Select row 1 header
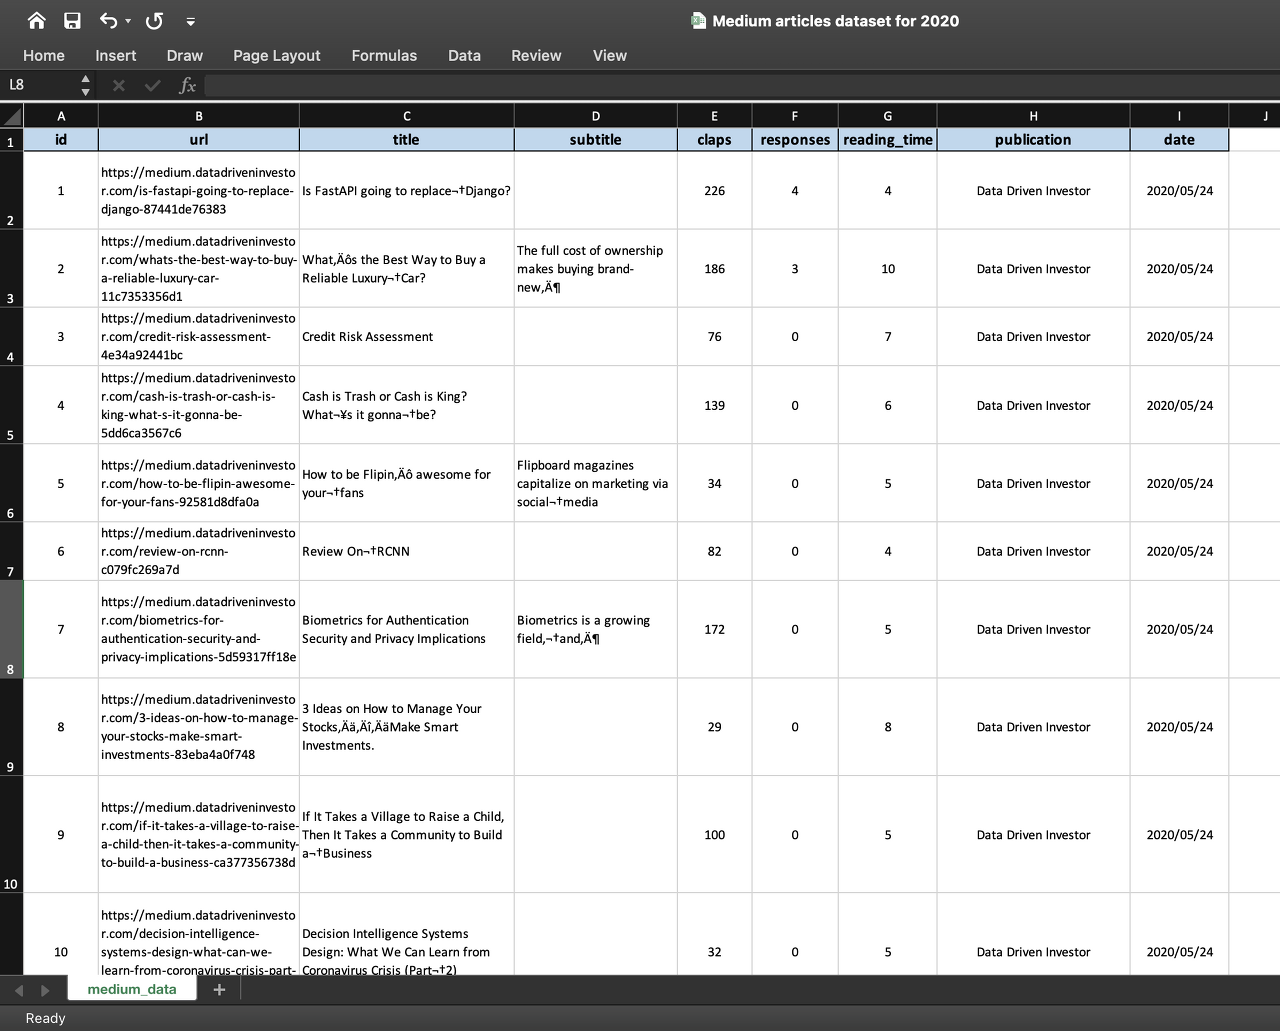 11,140
